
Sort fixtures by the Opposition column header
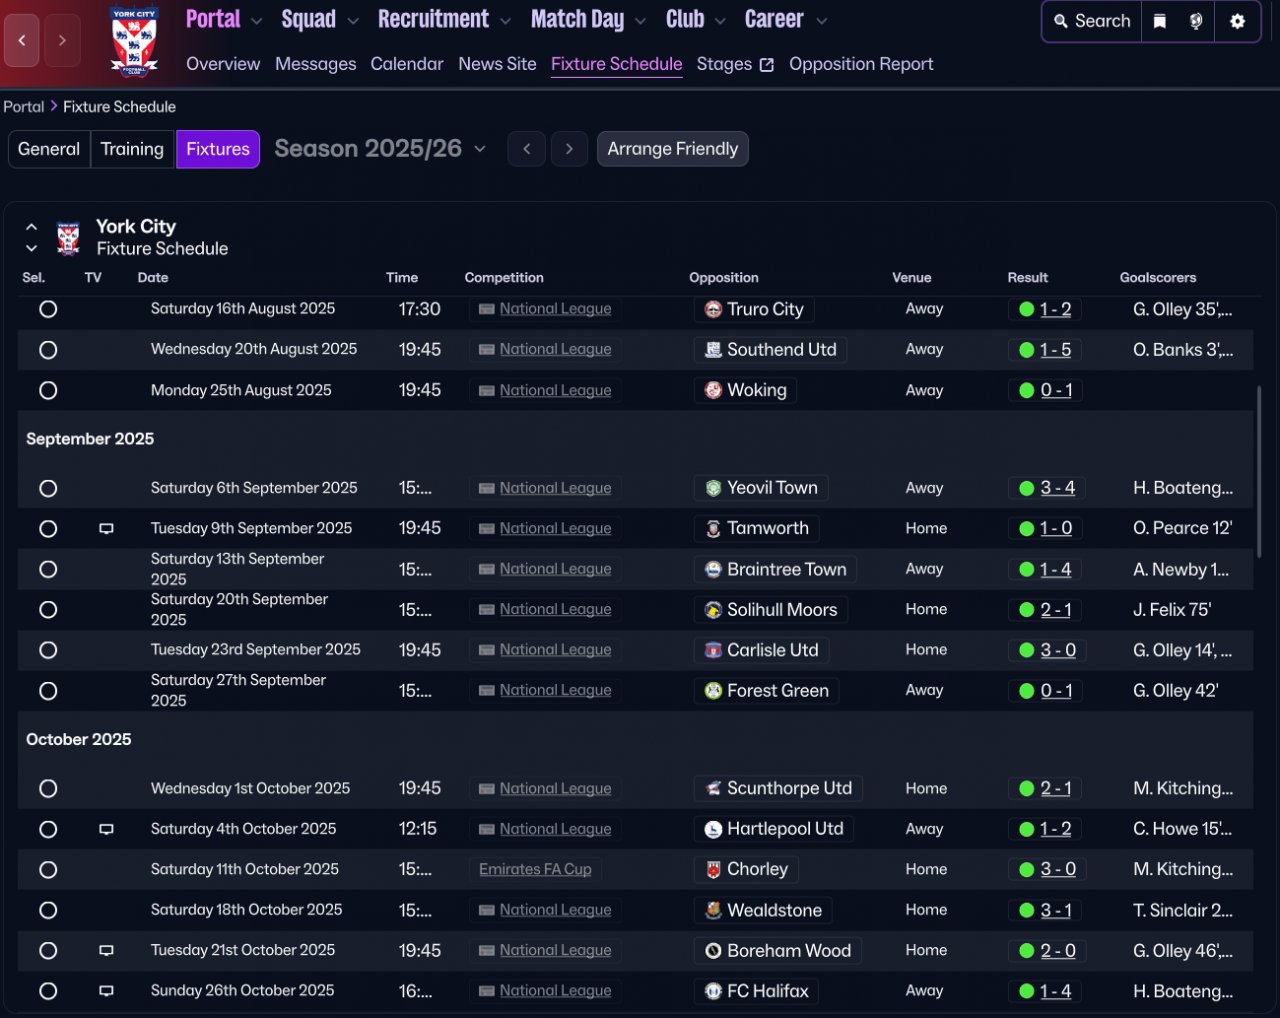724,278
